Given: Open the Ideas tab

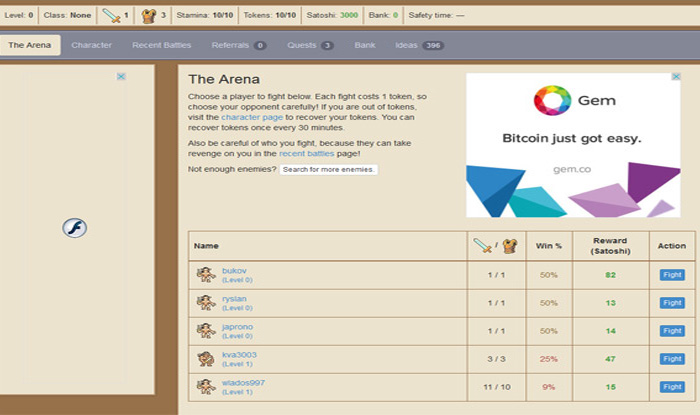Looking at the screenshot, I should click(419, 45).
